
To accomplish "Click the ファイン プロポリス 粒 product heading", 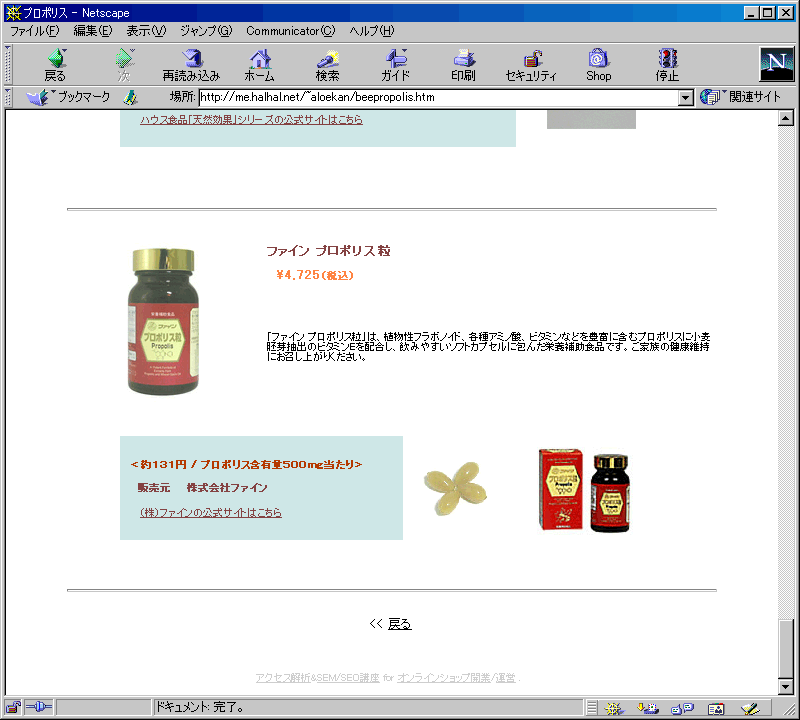I will 328,251.
